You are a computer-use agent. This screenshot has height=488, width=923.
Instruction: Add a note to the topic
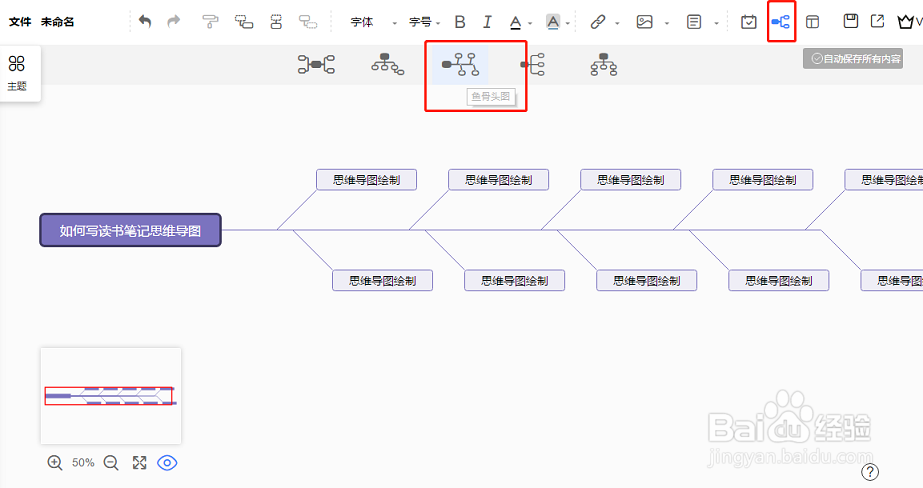point(694,22)
